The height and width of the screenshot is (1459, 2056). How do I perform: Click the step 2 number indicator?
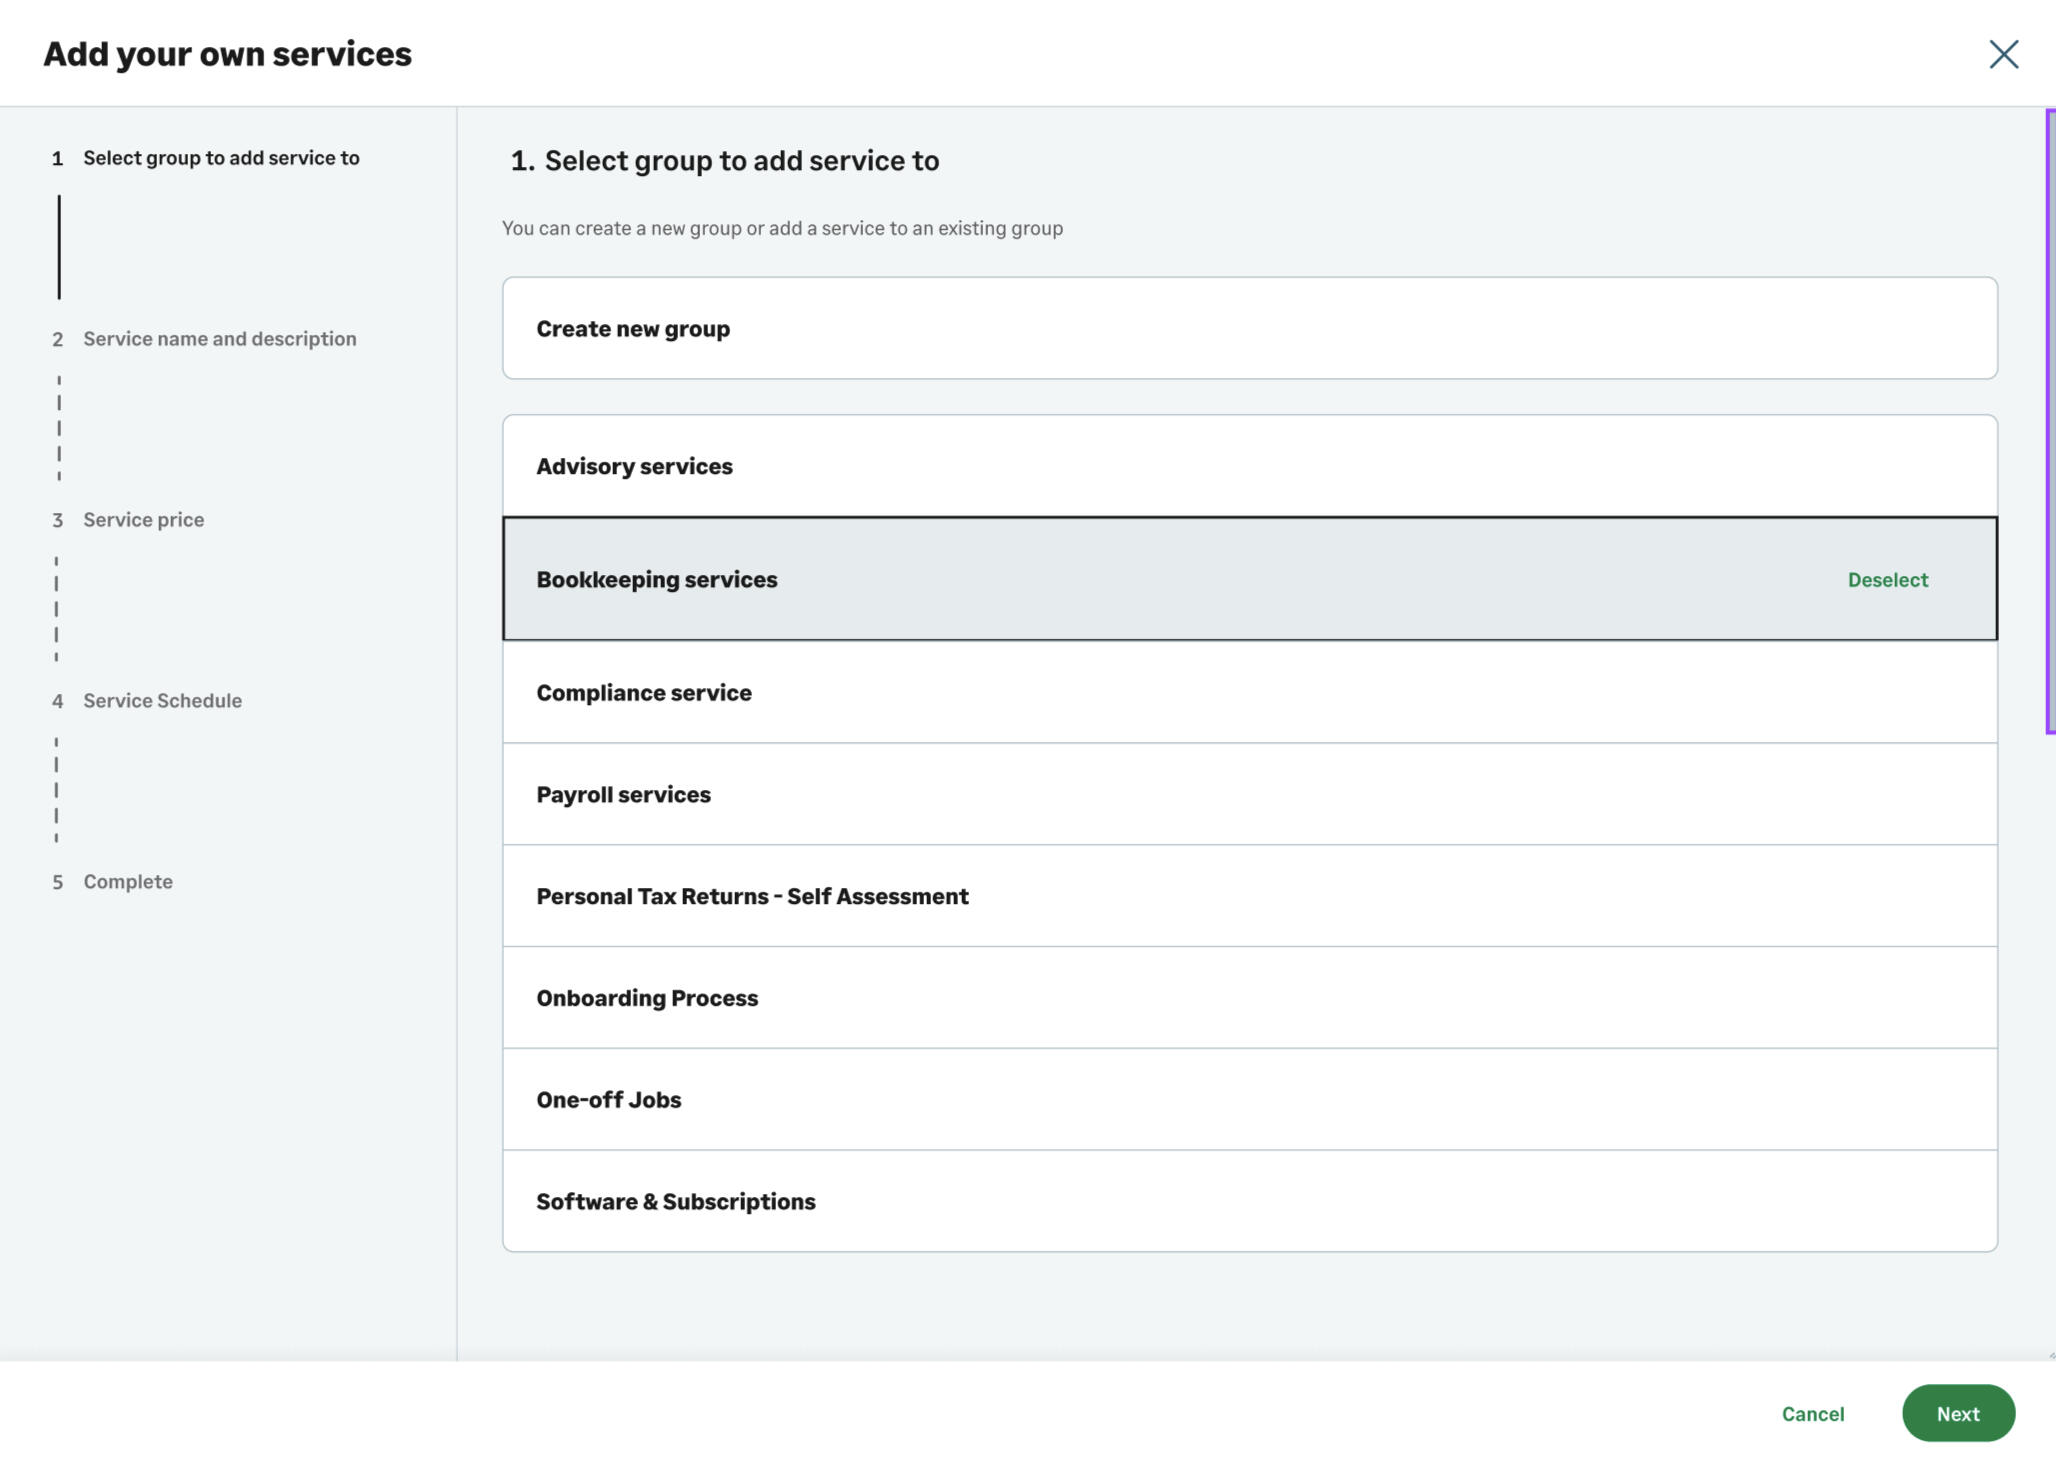coord(58,340)
